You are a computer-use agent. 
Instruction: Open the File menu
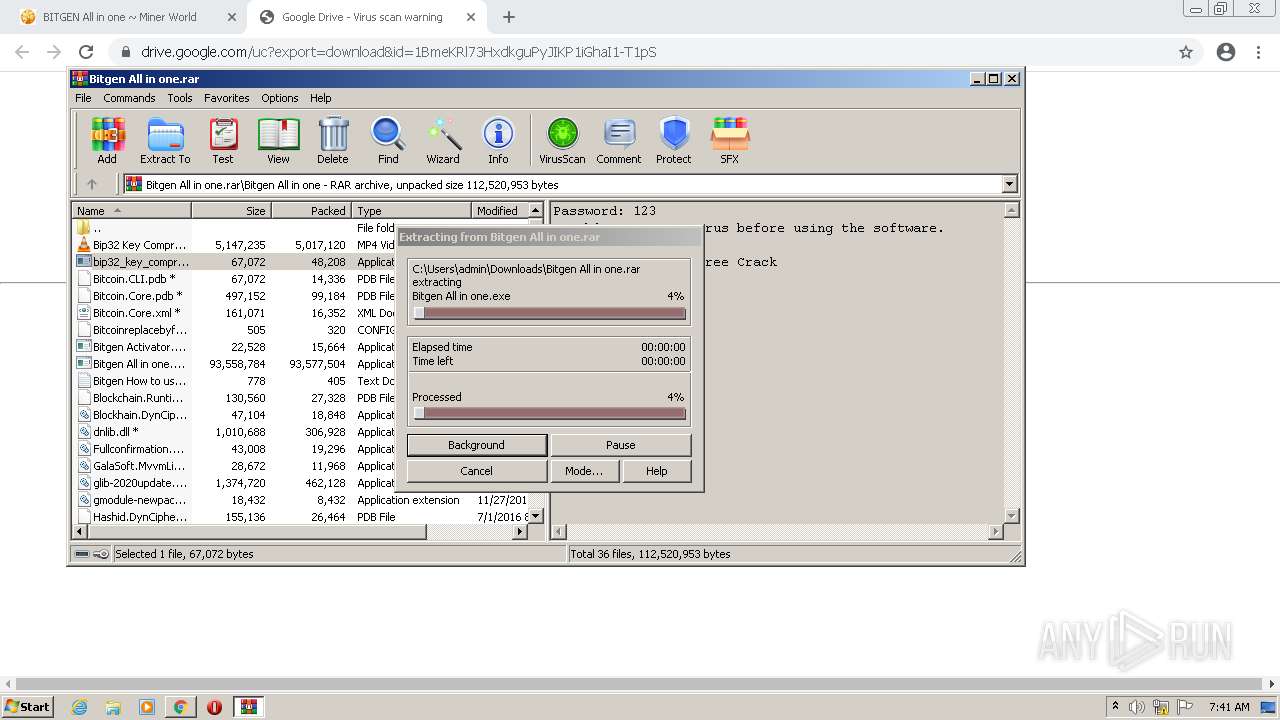coord(83,98)
